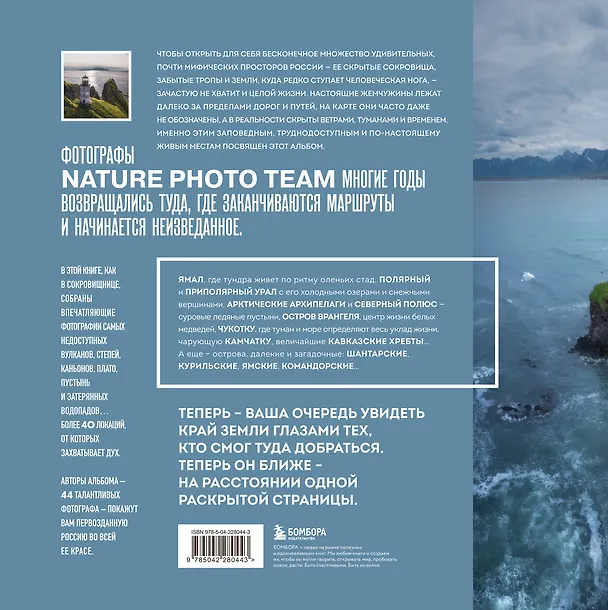
Task: Click the line КАНЬОНОВ, ПЛАТО
Action: (89, 369)
